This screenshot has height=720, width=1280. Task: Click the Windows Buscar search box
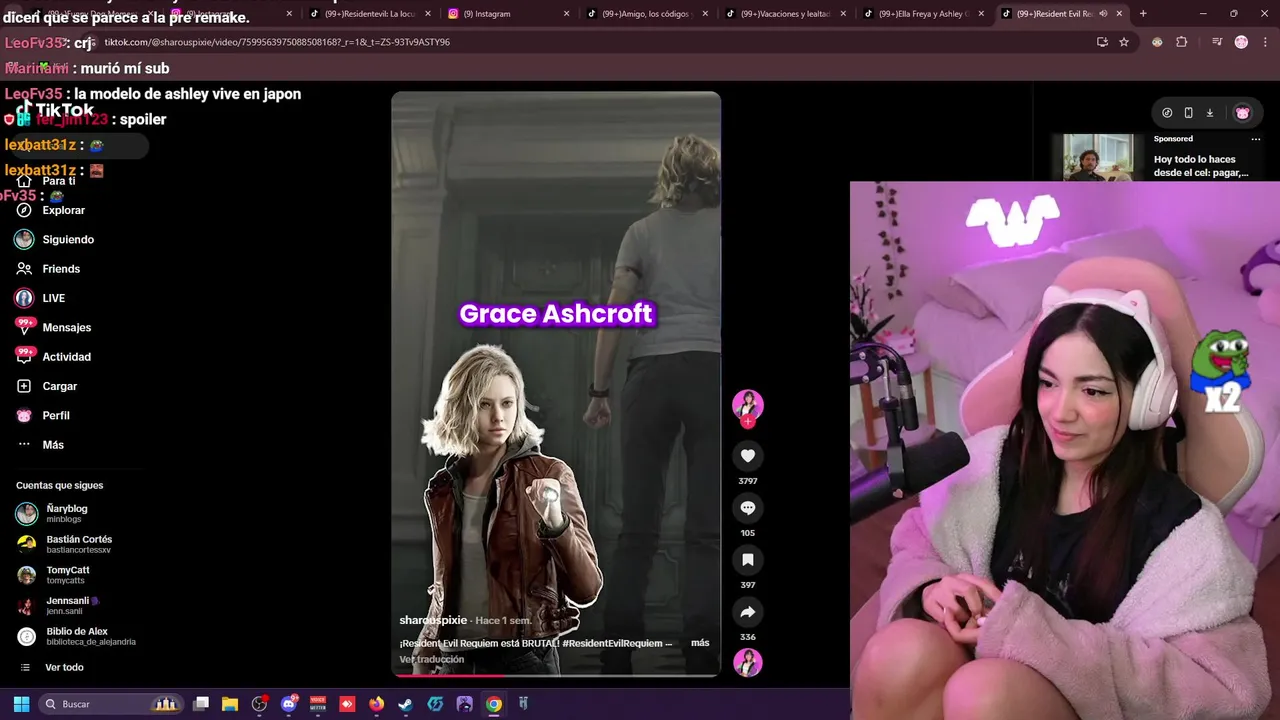coord(112,704)
